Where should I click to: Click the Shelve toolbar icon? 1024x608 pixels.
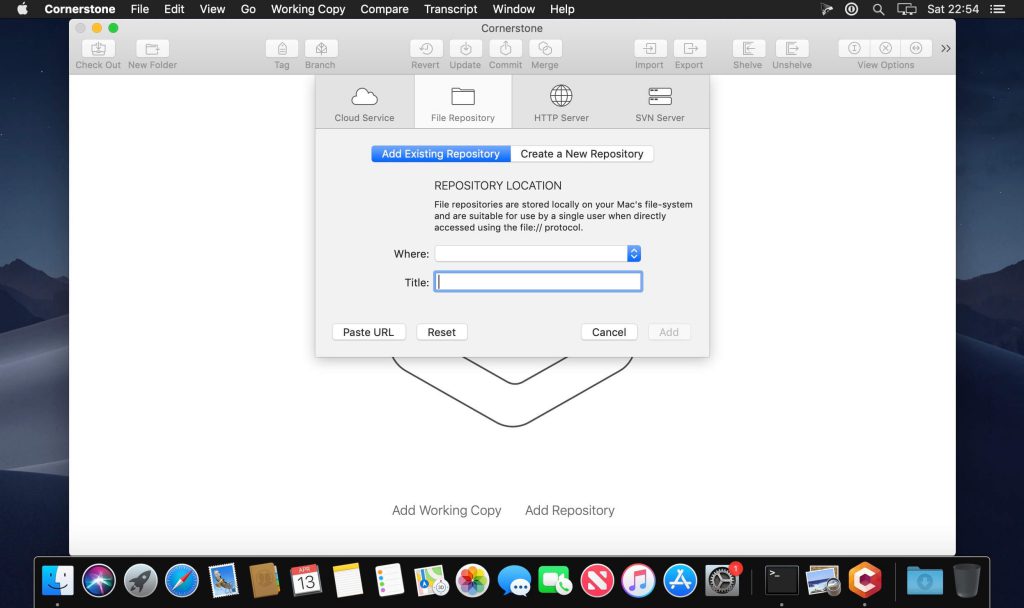click(x=748, y=49)
